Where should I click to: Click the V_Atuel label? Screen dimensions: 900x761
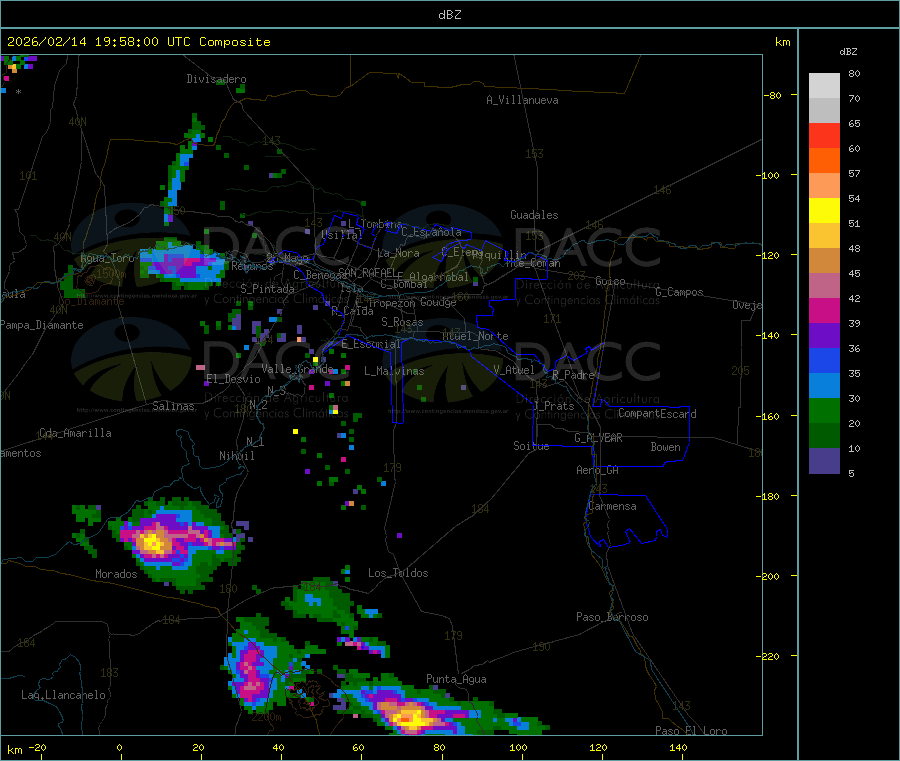pyautogui.click(x=514, y=370)
